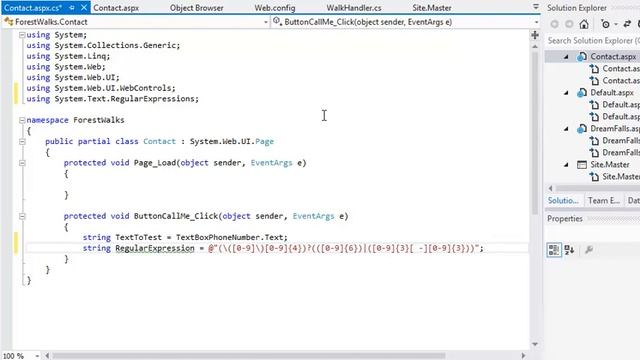Screen dimensions: 640x360
Task: Select Site.Master node in Solution Explorer
Action: (610, 165)
